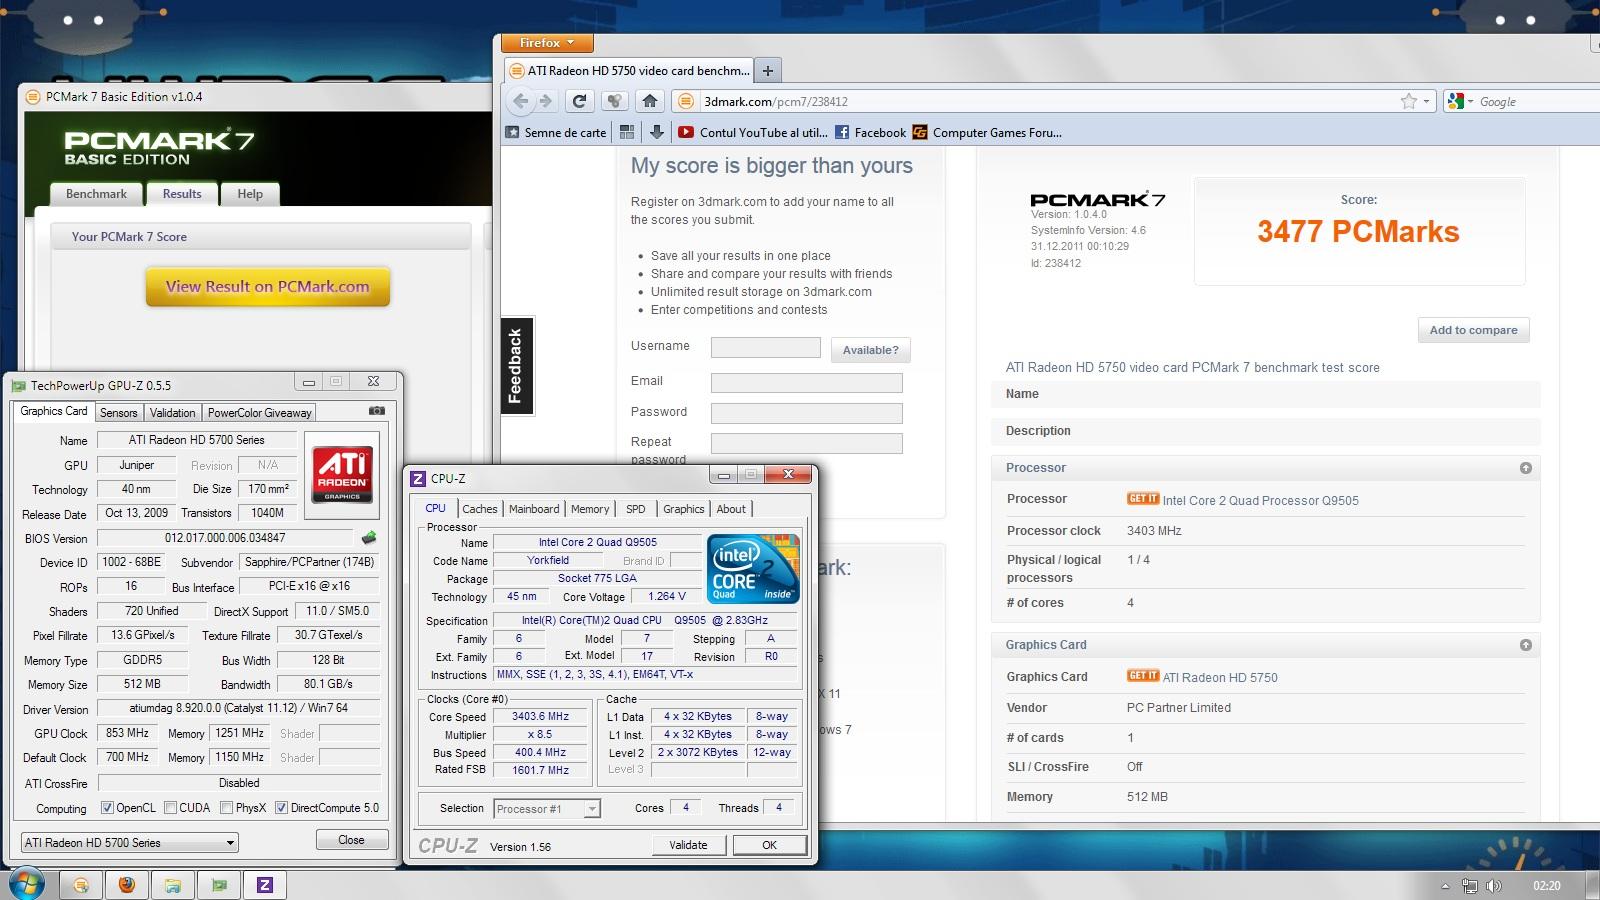
Task: Open the Mainboard tab in CPU-Z
Action: [534, 509]
